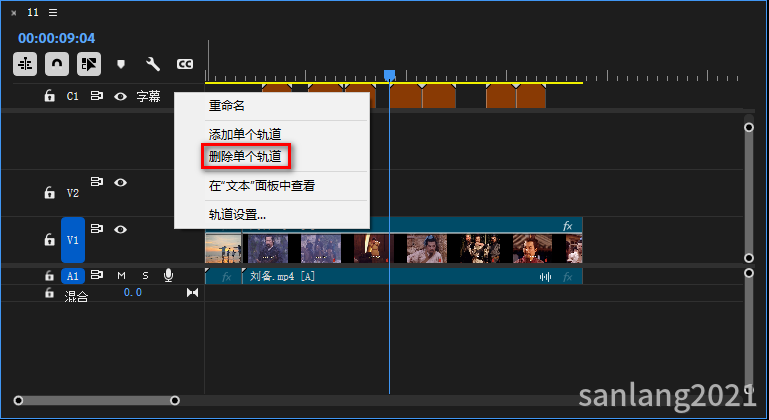769x420 pixels.
Task: Open timeline display settings wrench
Action: [x=153, y=64]
